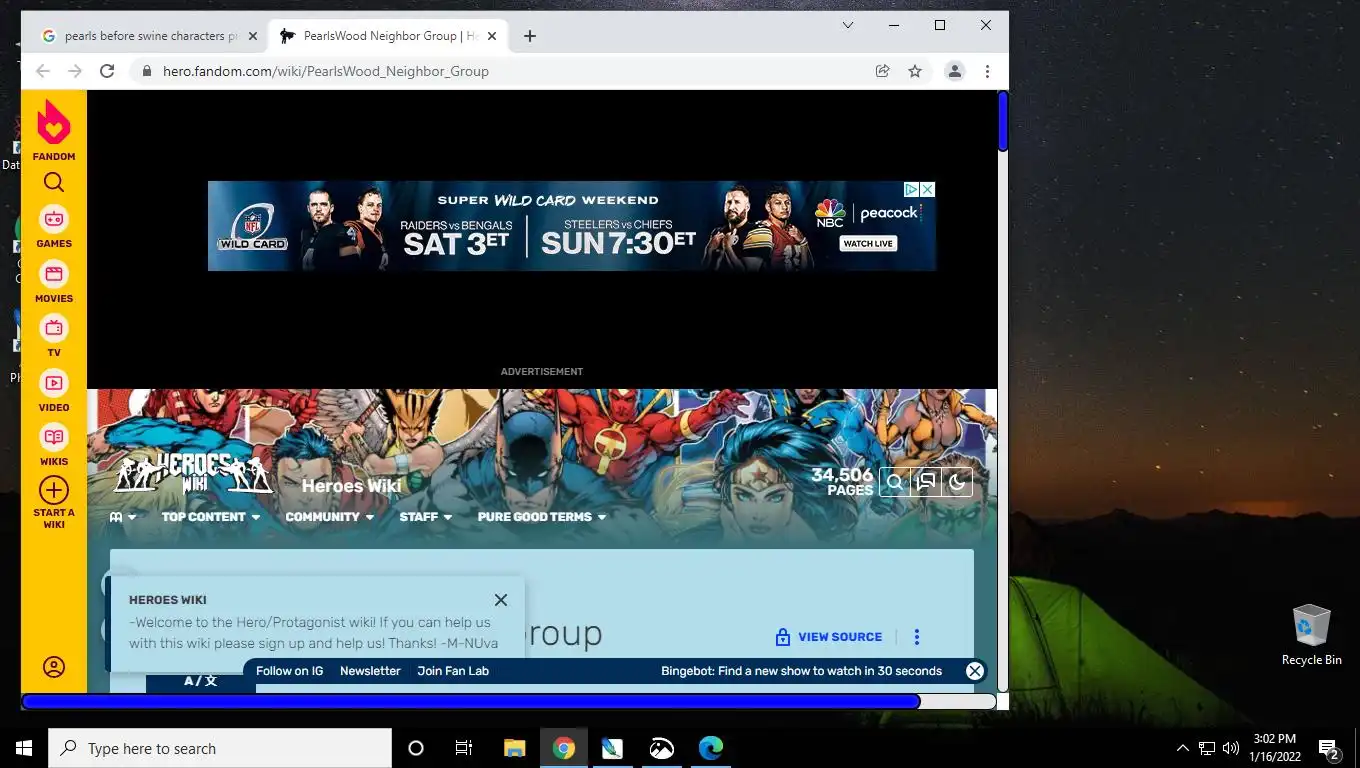Open a new browser tab
The height and width of the screenshot is (768, 1360).
tap(530, 36)
